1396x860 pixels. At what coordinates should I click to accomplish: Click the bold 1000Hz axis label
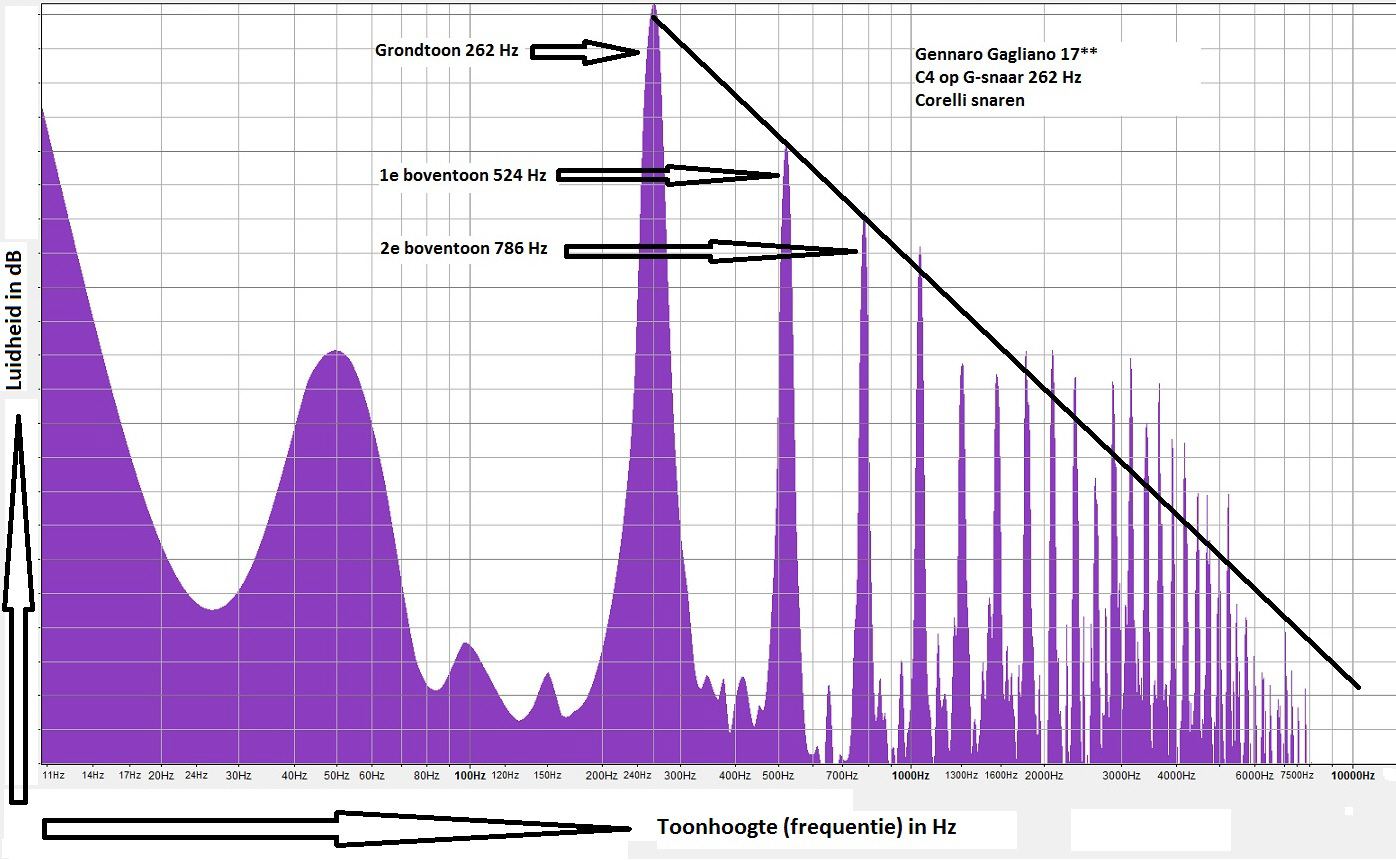click(x=910, y=775)
